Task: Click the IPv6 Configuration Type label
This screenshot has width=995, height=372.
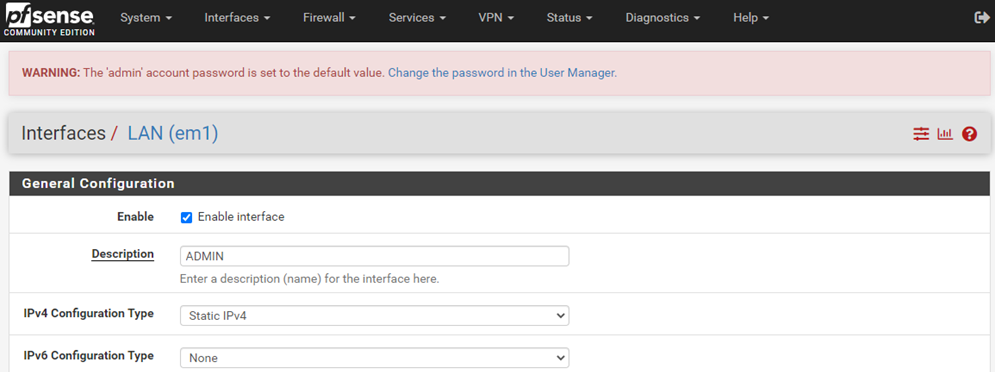Action: [89, 355]
